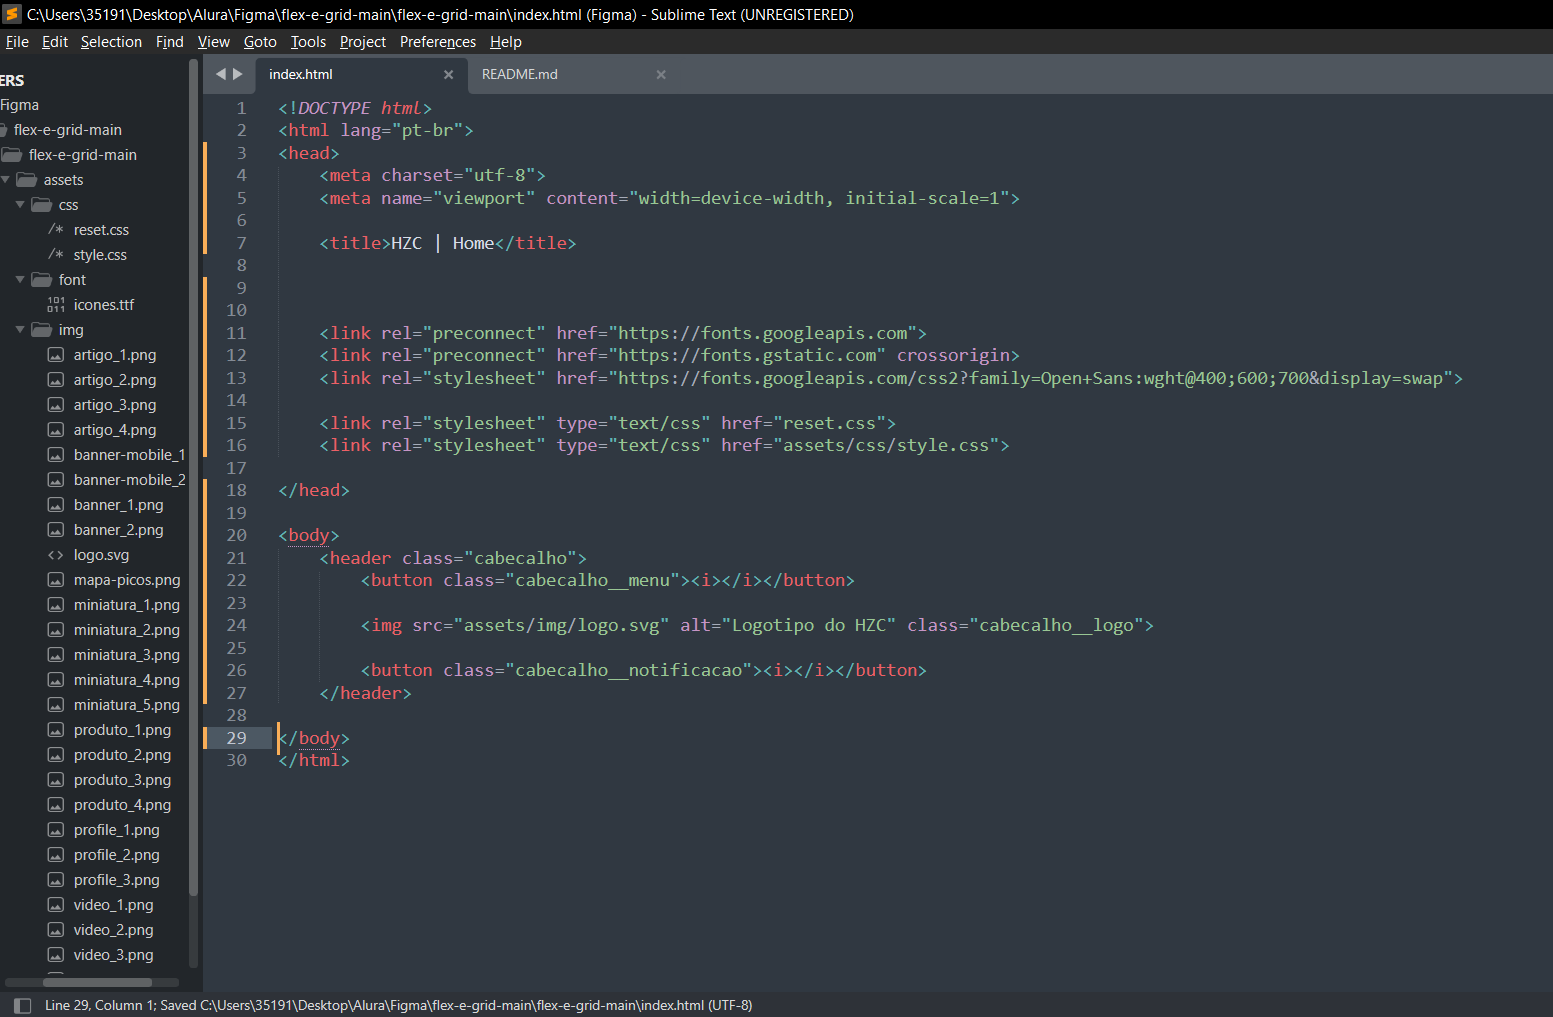This screenshot has height=1017, width=1553.
Task: Click line number 15 in the gutter
Action: pyautogui.click(x=236, y=423)
